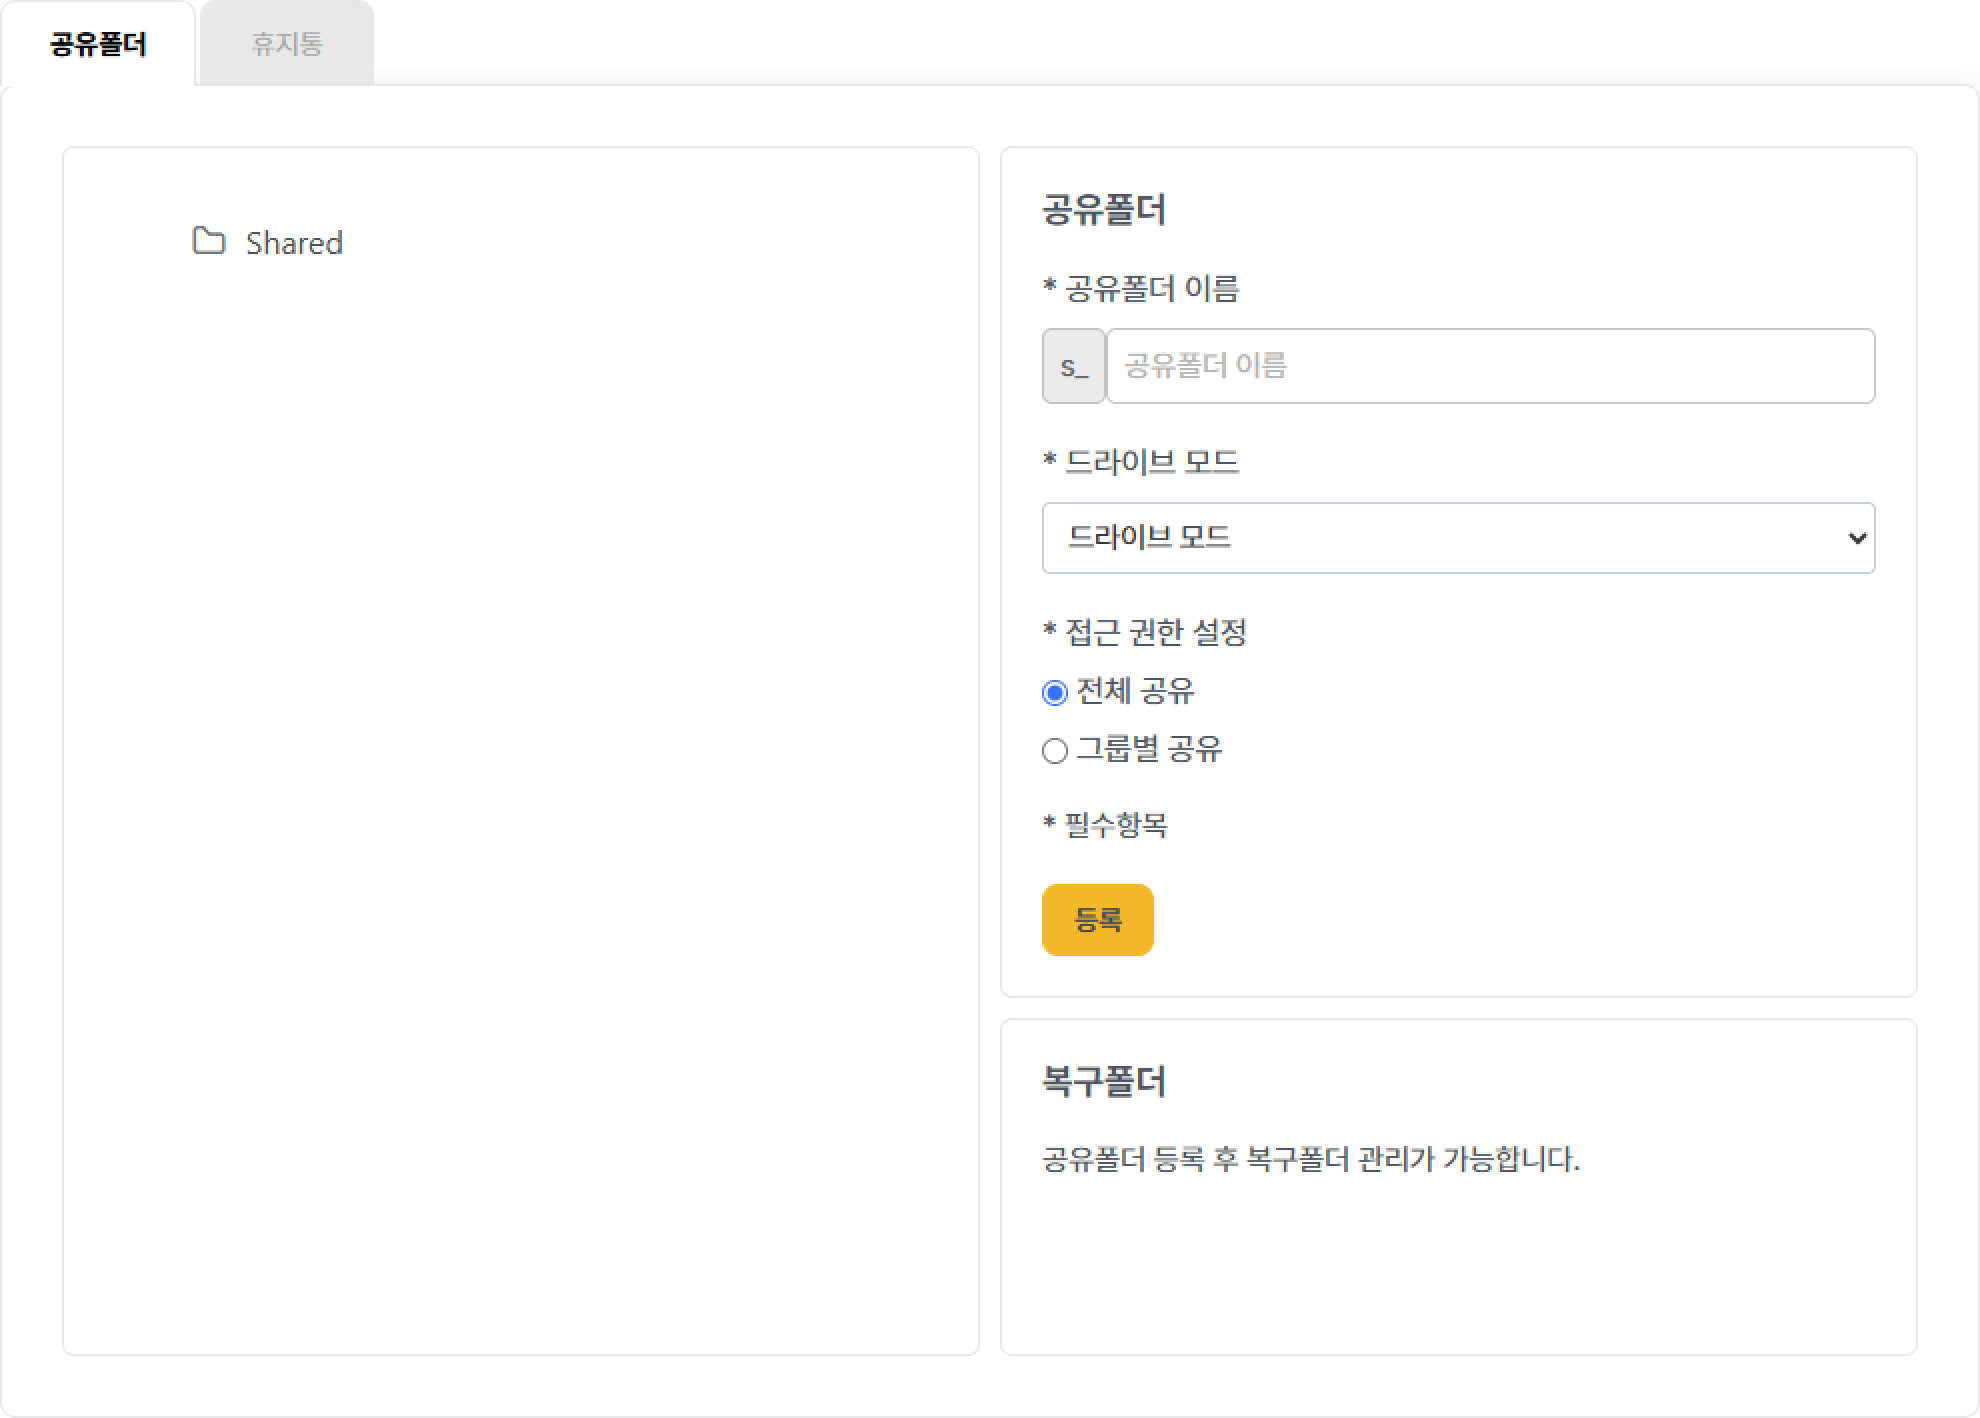Click the '* 접근 권한 설정' label
1980x1418 pixels.
coord(1144,632)
